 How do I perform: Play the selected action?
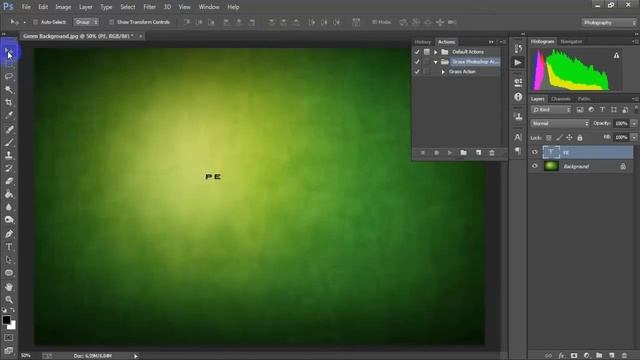click(x=450, y=153)
